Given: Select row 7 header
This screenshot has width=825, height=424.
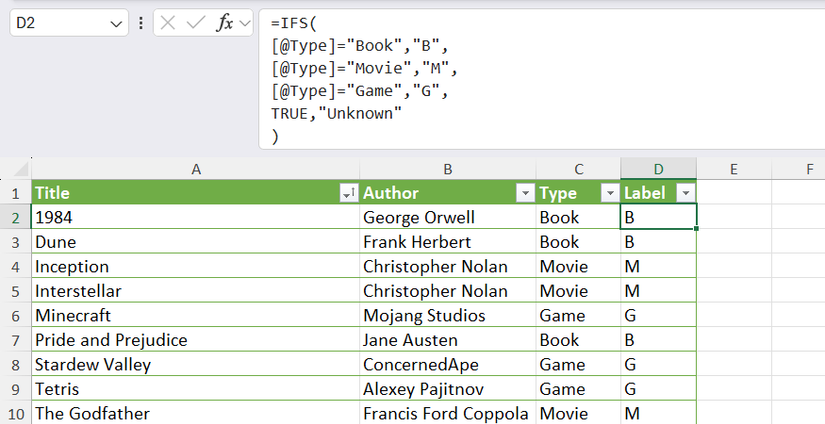Looking at the screenshot, I should [x=15, y=340].
